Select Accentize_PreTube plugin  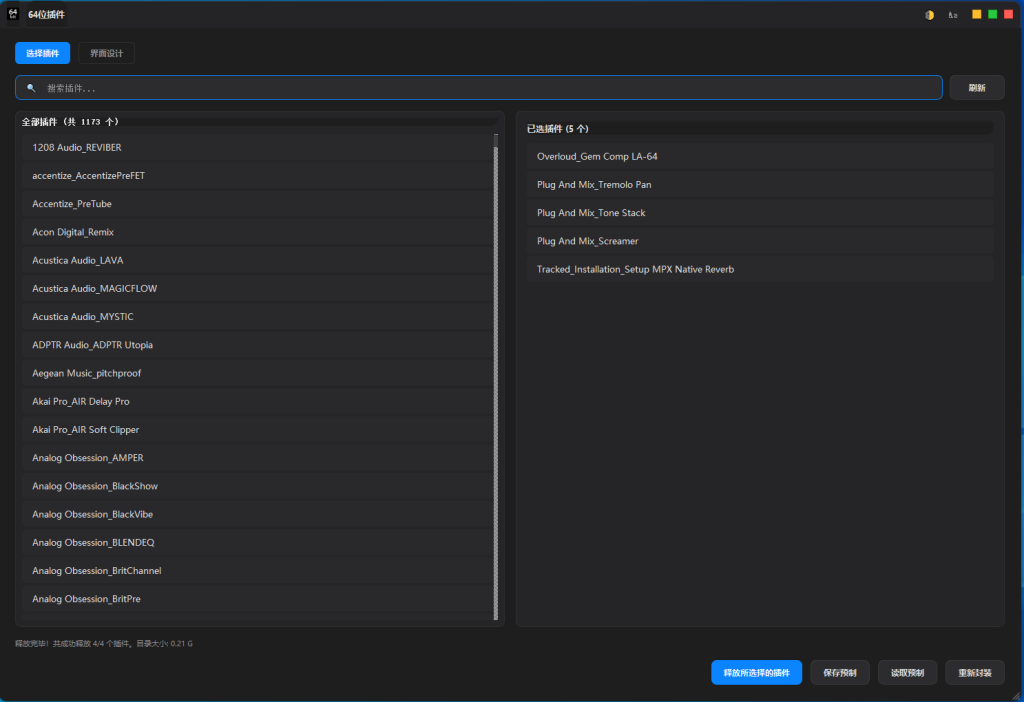point(258,204)
